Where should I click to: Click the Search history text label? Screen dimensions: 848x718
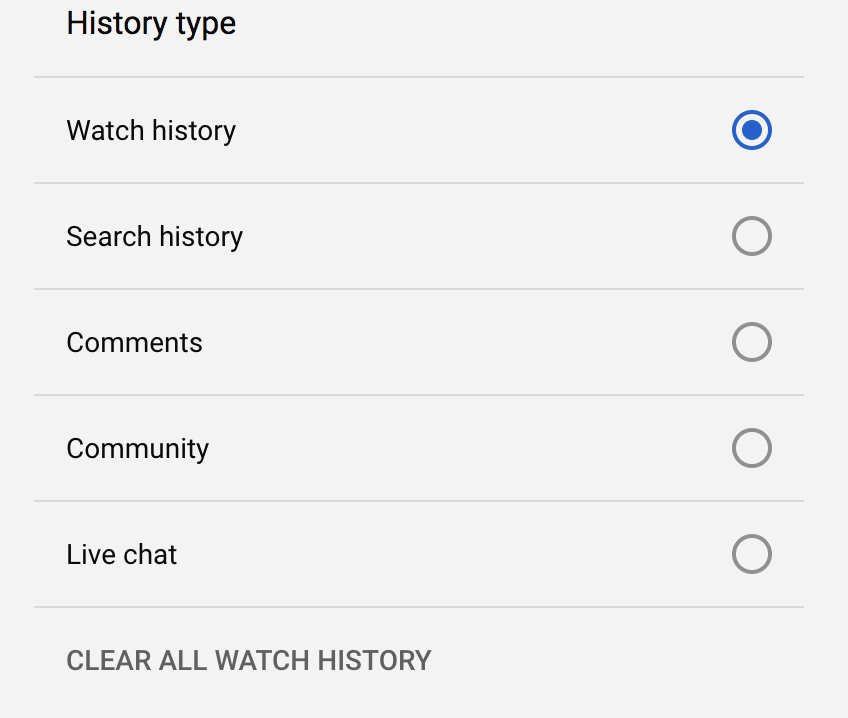[154, 236]
